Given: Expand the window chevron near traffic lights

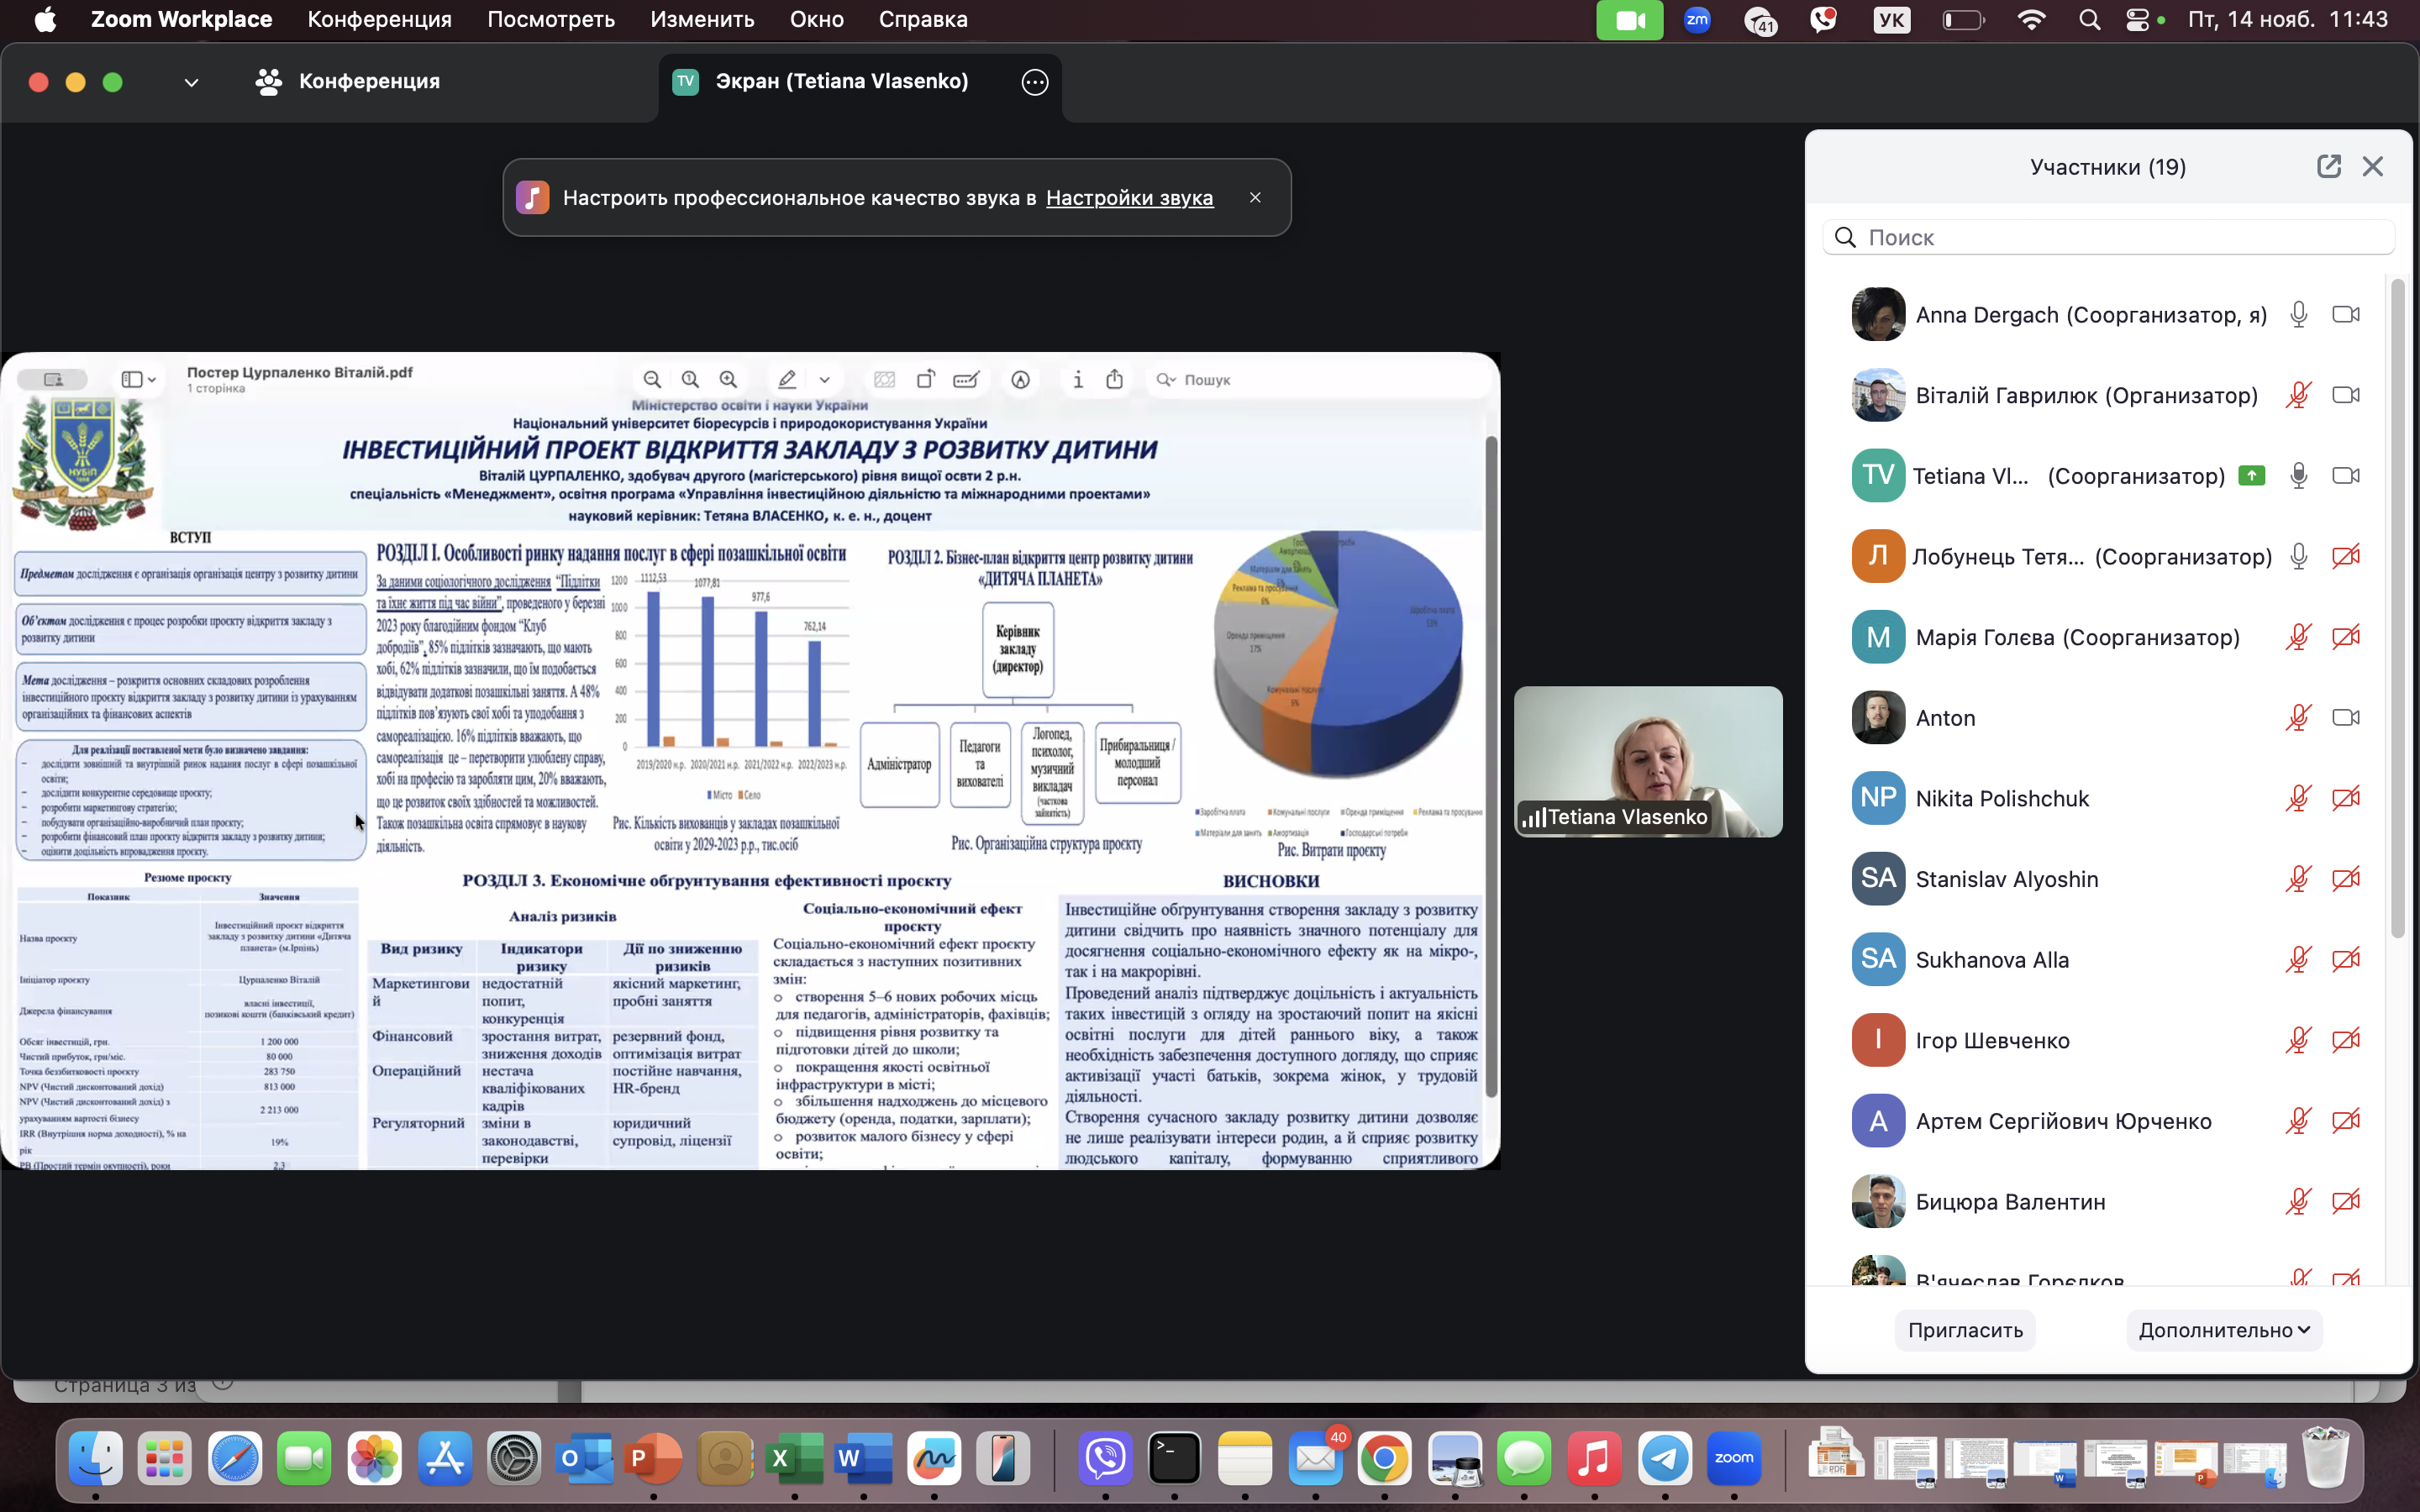Looking at the screenshot, I should (x=191, y=82).
